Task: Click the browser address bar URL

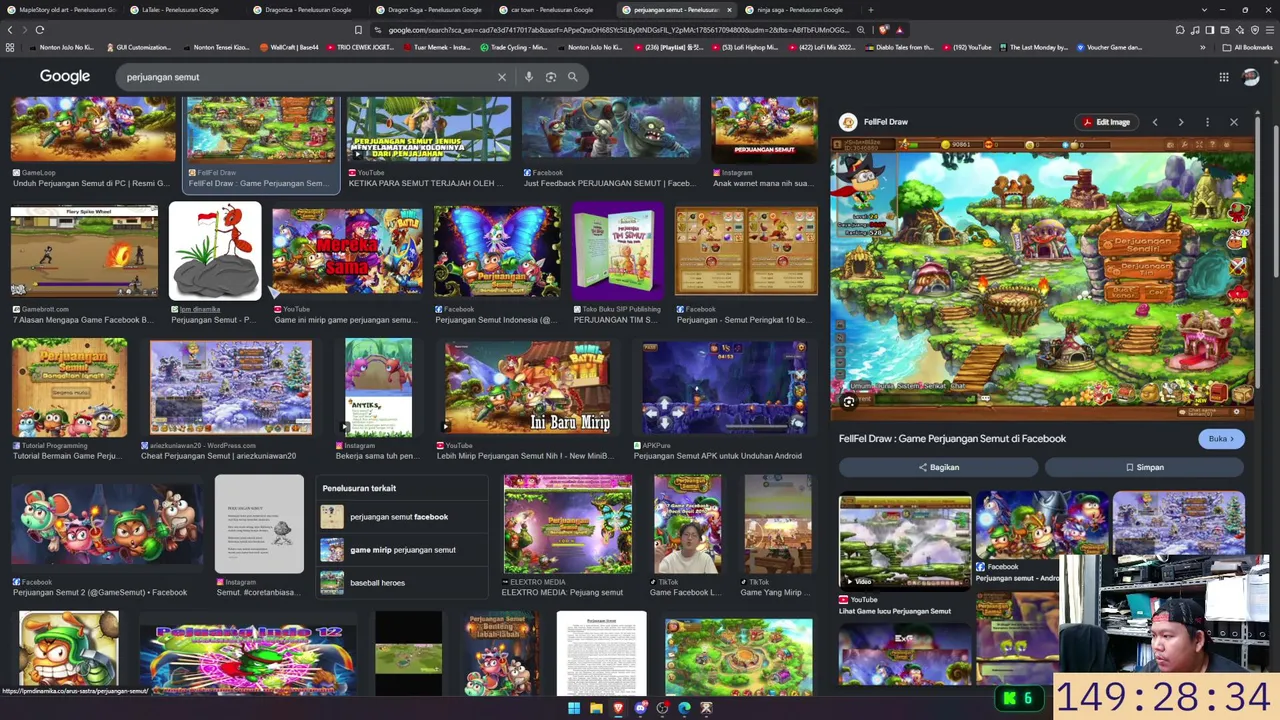Action: point(618,30)
